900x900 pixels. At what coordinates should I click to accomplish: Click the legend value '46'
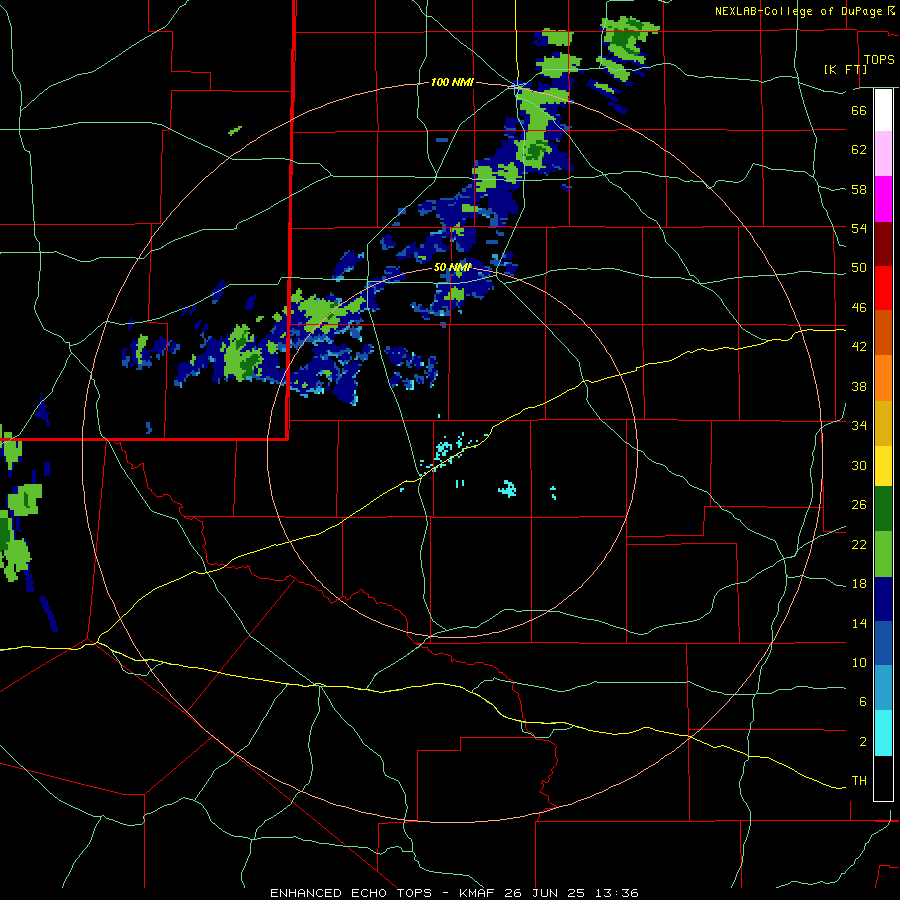point(859,308)
